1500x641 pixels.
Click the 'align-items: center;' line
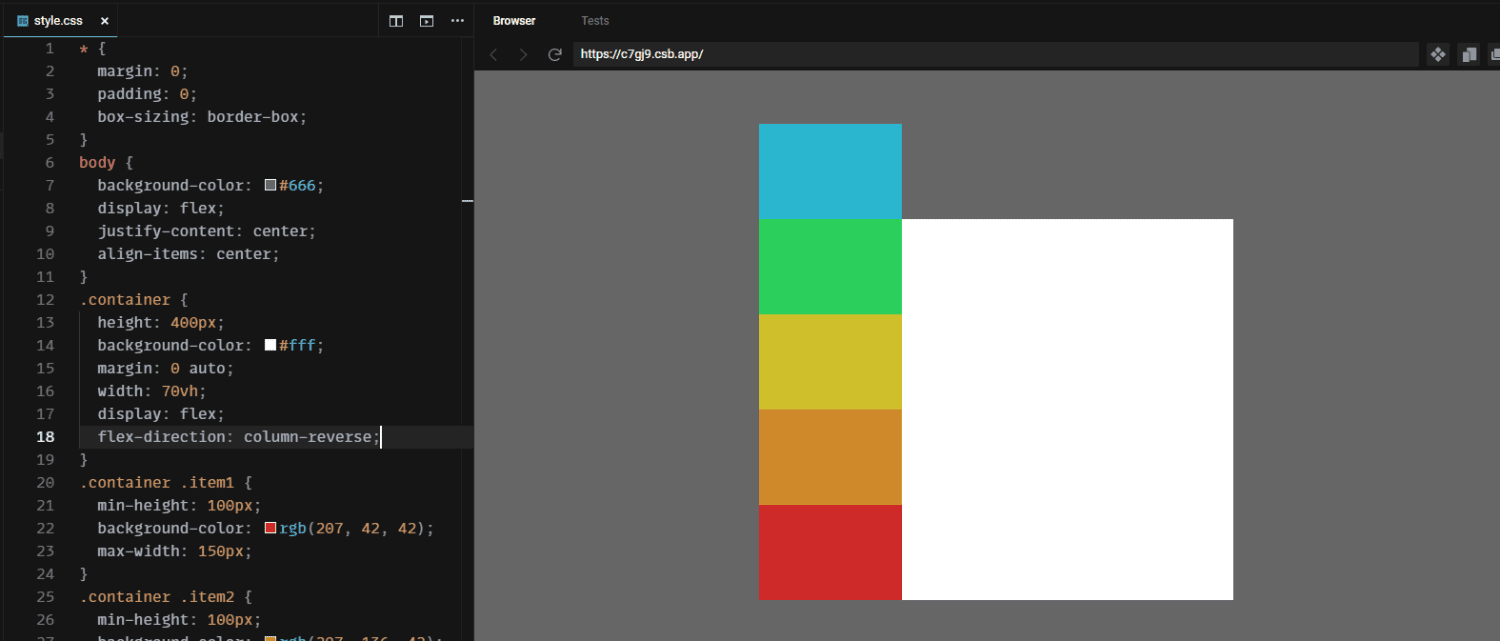tap(188, 254)
